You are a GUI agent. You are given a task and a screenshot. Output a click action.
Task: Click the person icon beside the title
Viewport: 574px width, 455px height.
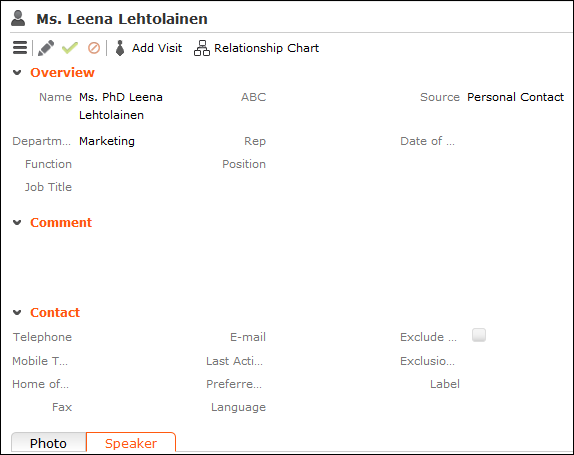18,18
